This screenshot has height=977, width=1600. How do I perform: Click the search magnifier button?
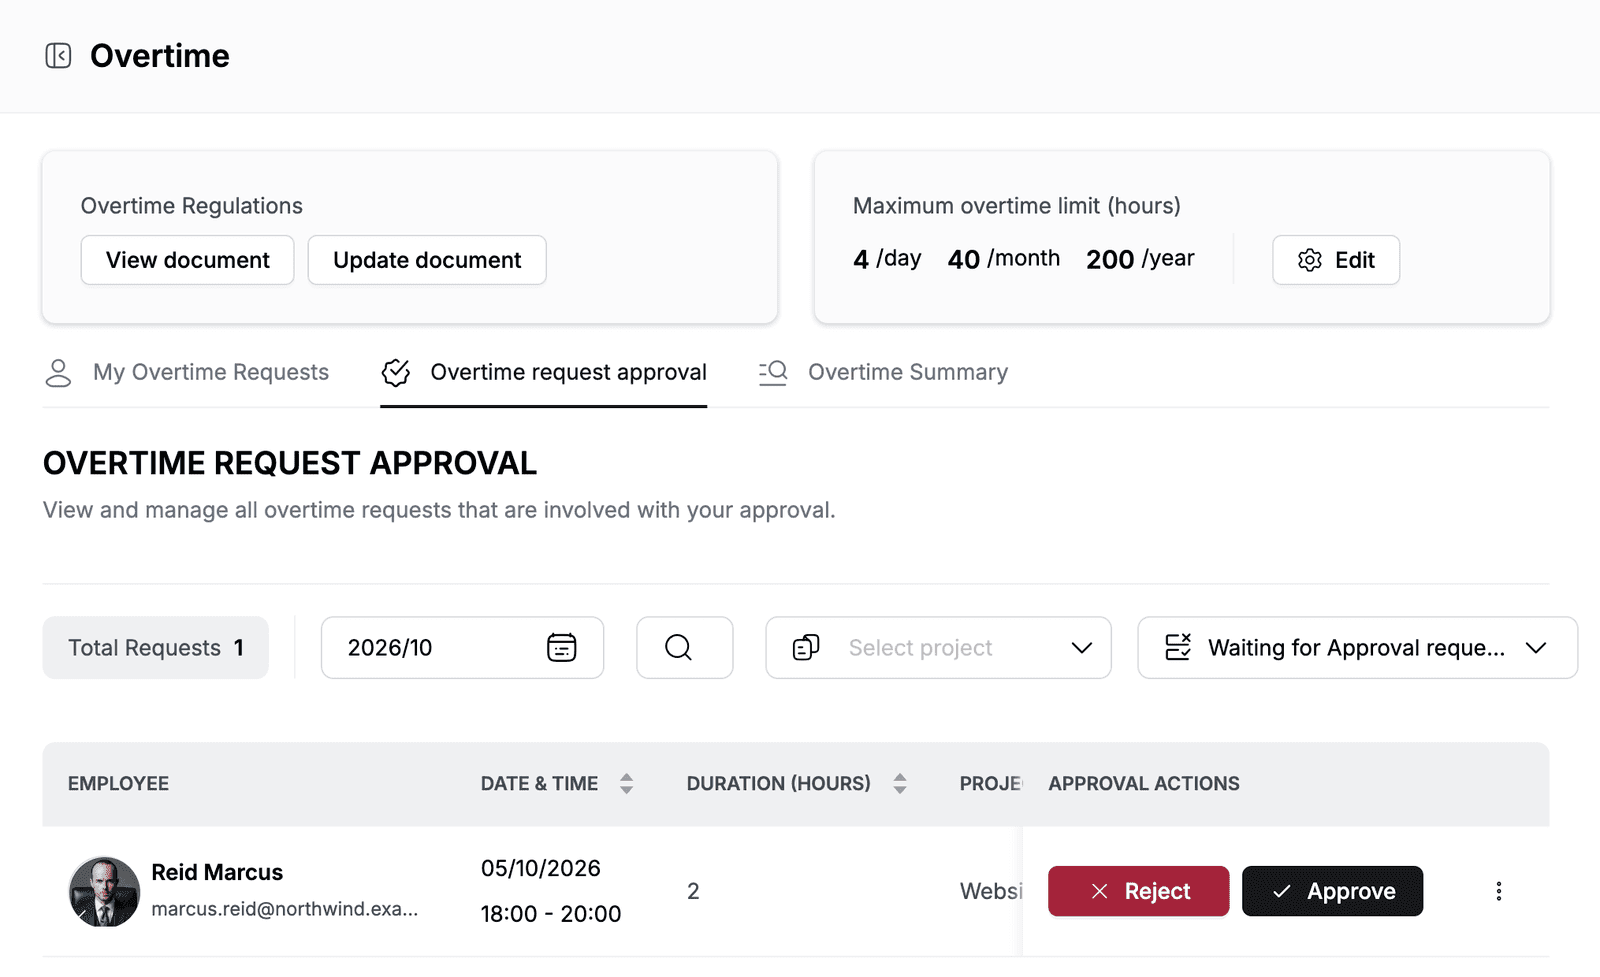(685, 648)
